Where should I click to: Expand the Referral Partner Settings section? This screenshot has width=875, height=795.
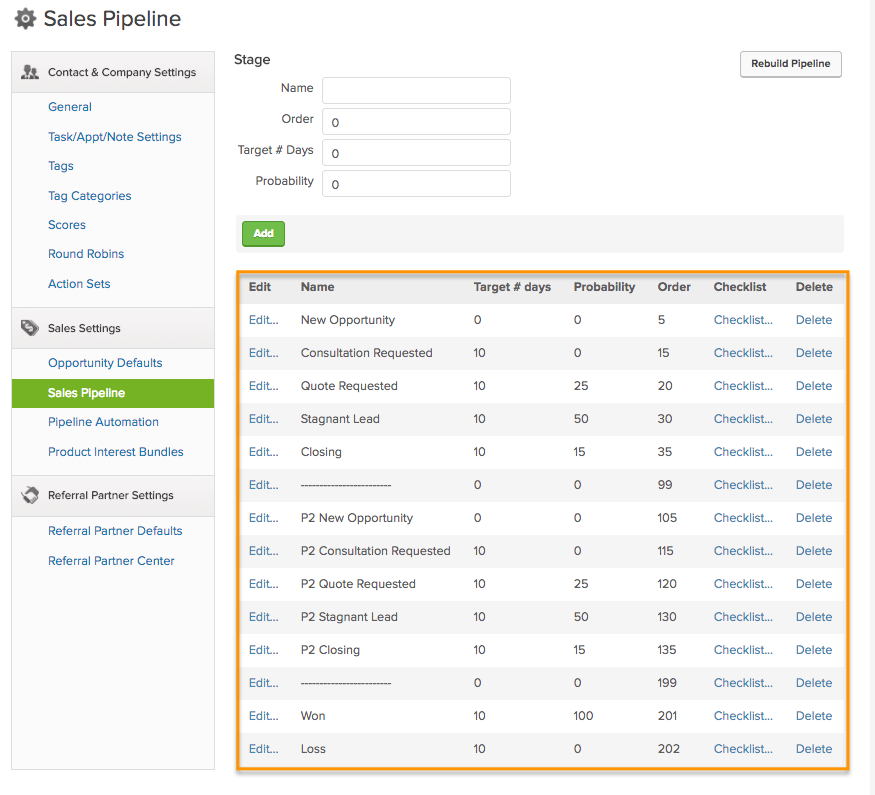(112, 495)
